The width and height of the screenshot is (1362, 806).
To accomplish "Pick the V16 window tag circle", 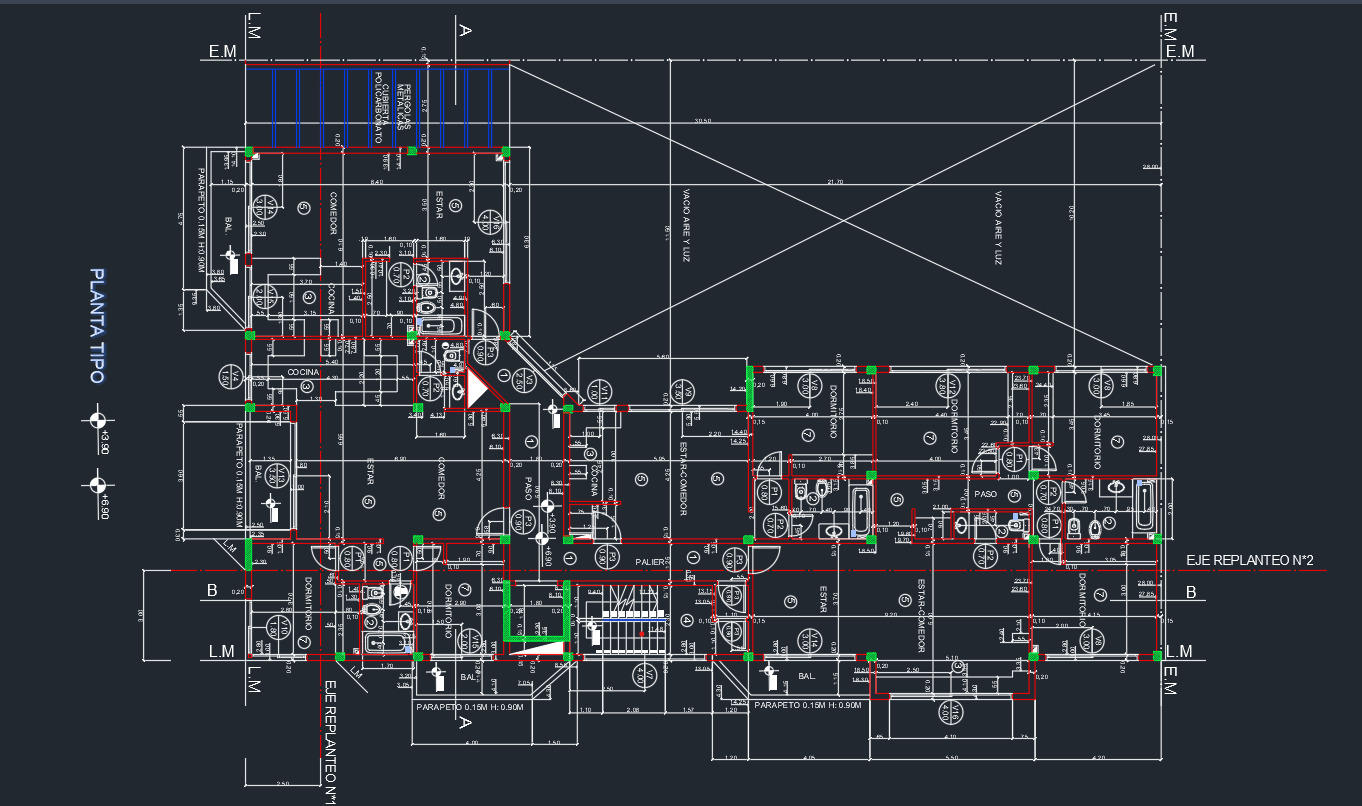I will click(949, 712).
